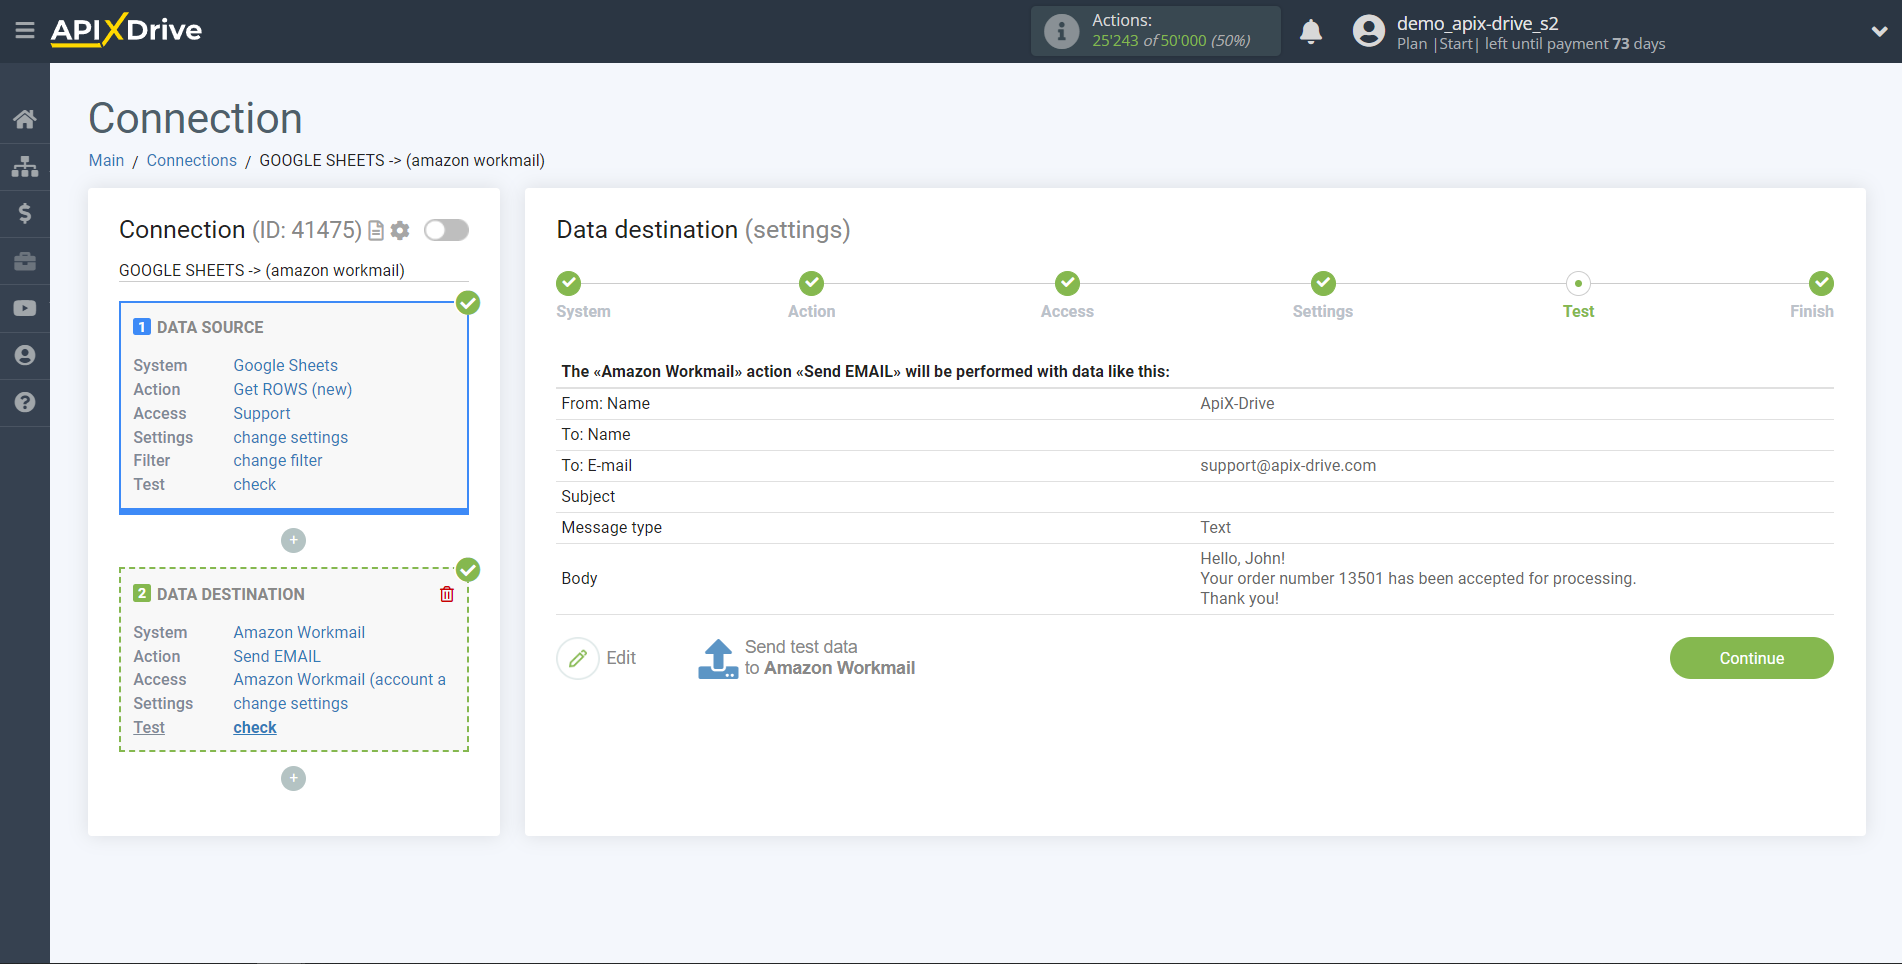Image resolution: width=1902 pixels, height=964 pixels.
Task: Open the briefcase sidebar icon
Action: [x=25, y=261]
